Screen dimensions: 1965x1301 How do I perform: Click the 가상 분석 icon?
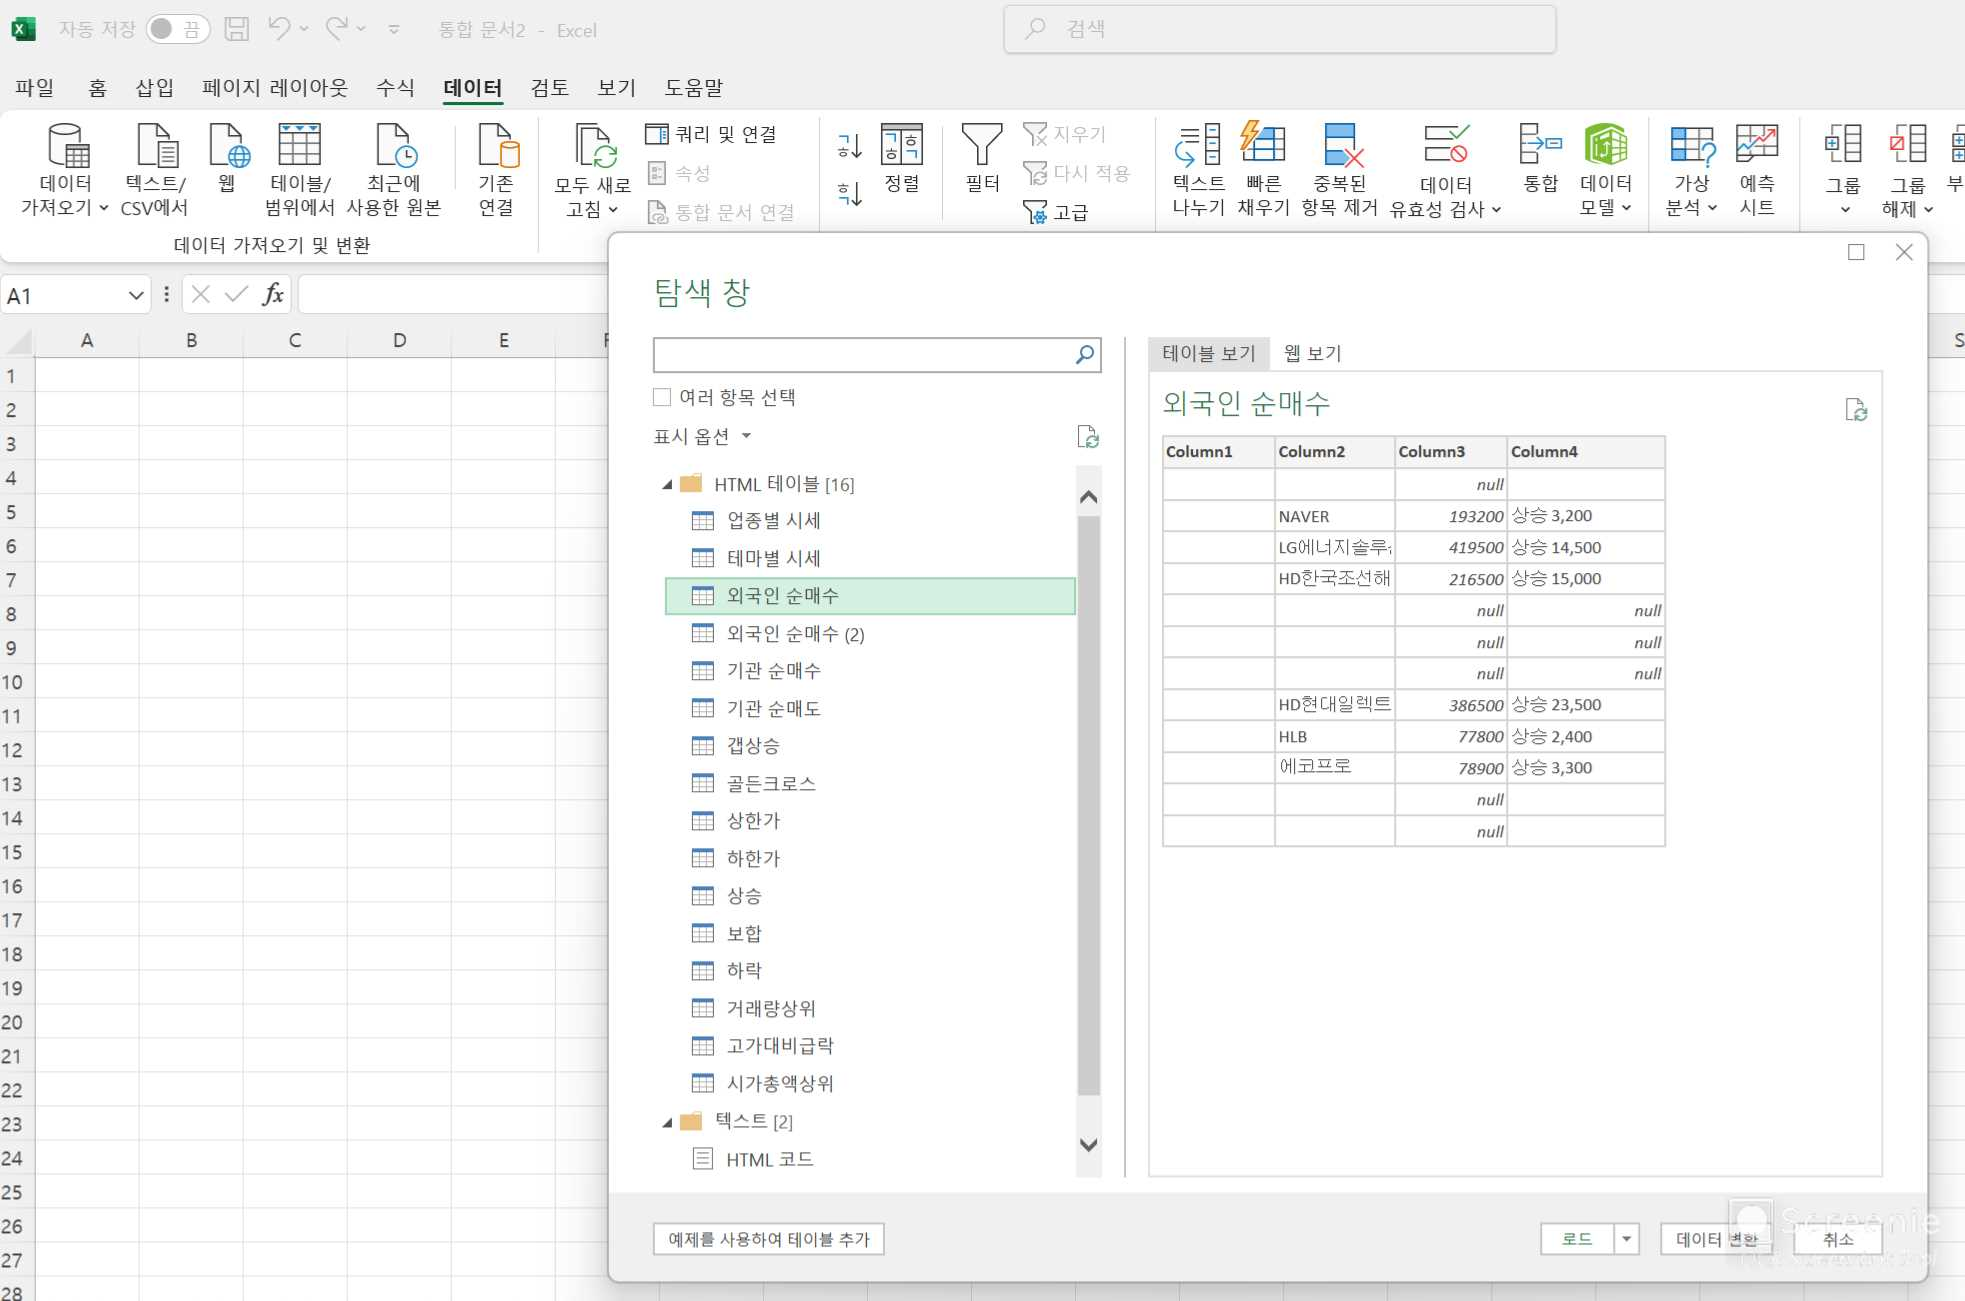coord(1692,145)
